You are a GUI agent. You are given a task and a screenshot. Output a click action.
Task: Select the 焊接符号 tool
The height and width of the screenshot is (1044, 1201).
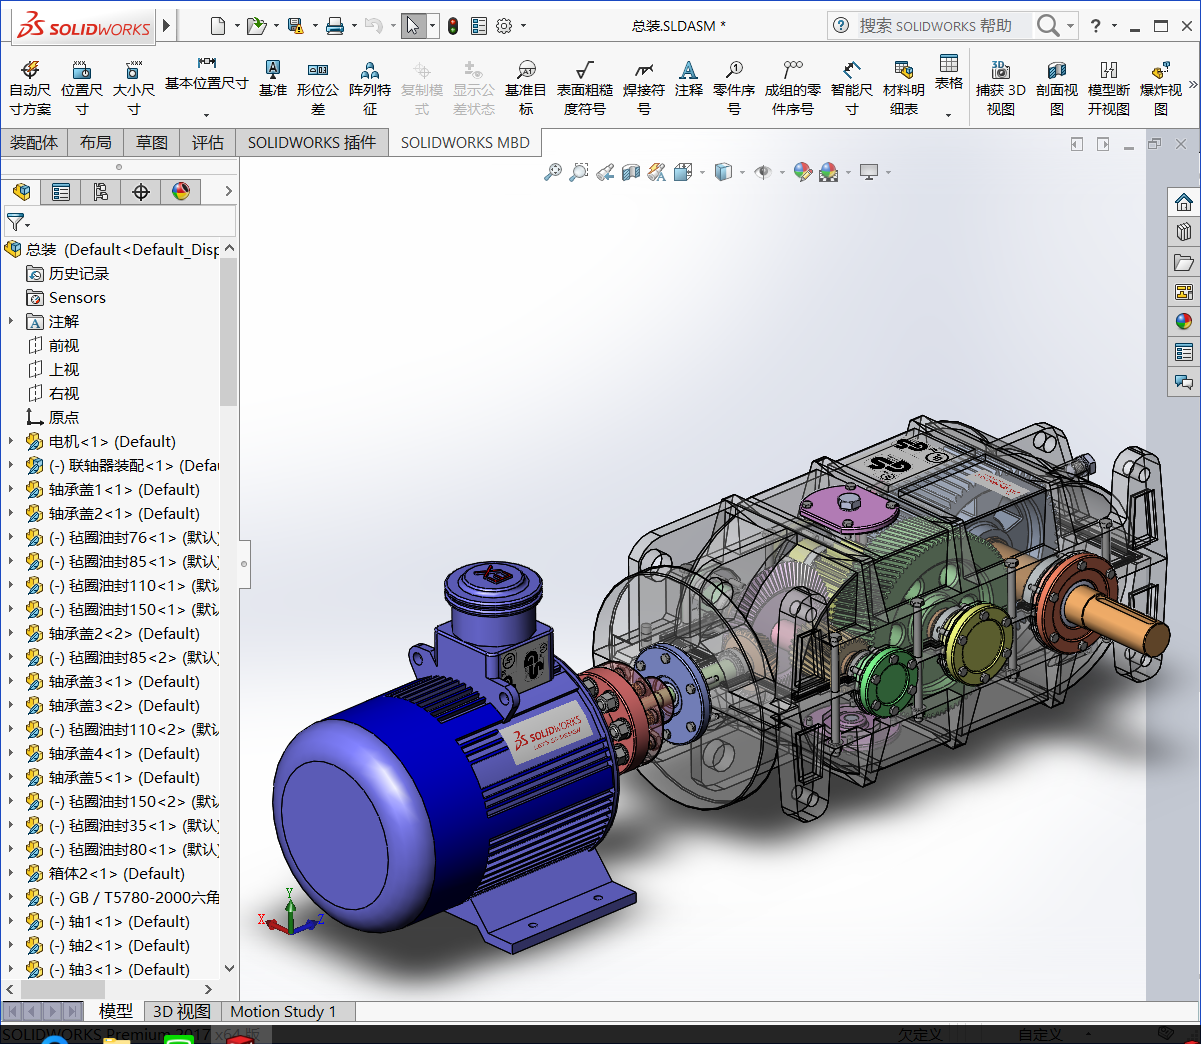coord(643,87)
